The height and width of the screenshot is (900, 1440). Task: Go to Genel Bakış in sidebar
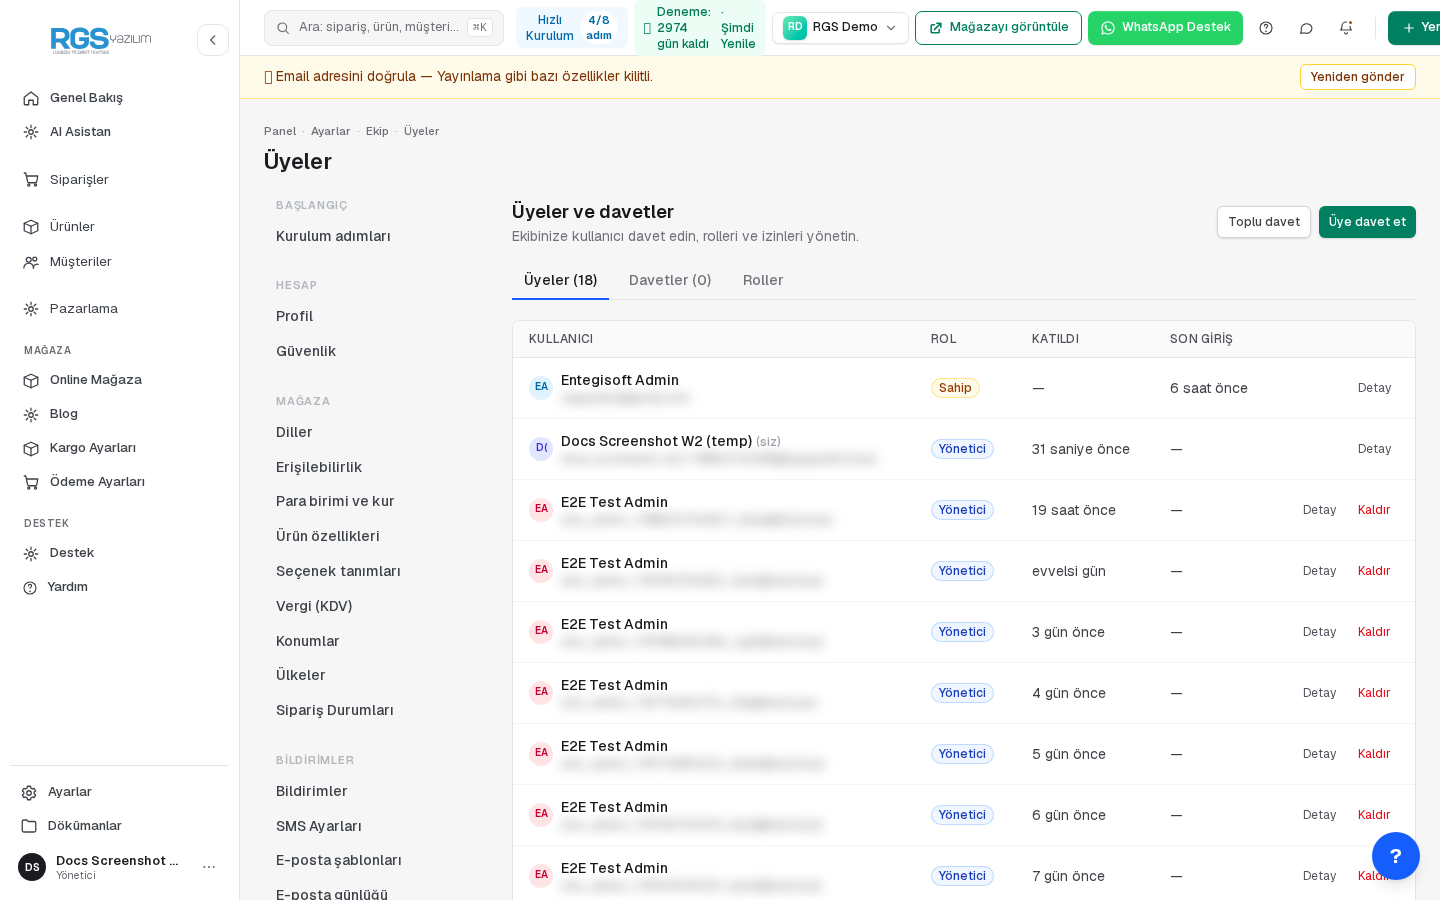[x=86, y=98]
